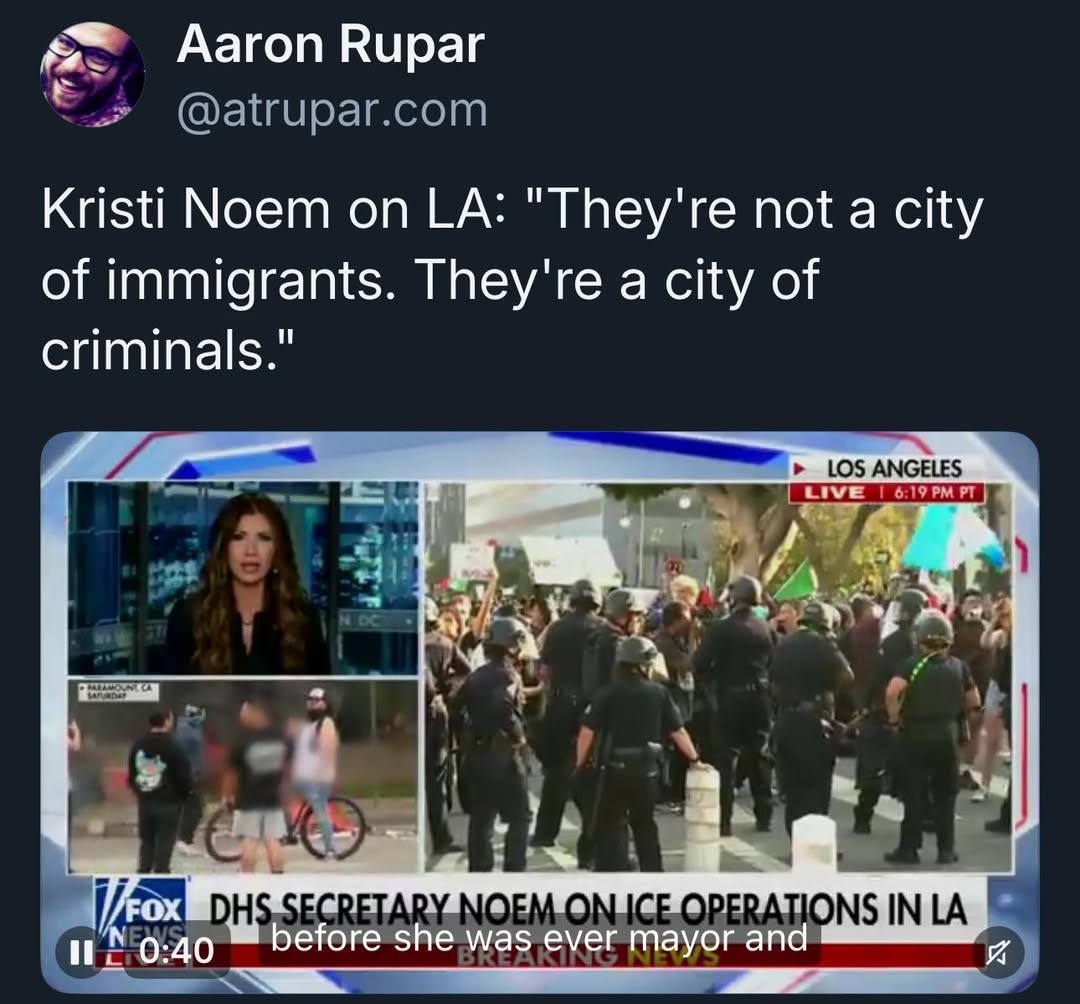The width and height of the screenshot is (1080, 1004).
Task: Click the DHS Secretary Noem chyron headline
Action: [588, 909]
